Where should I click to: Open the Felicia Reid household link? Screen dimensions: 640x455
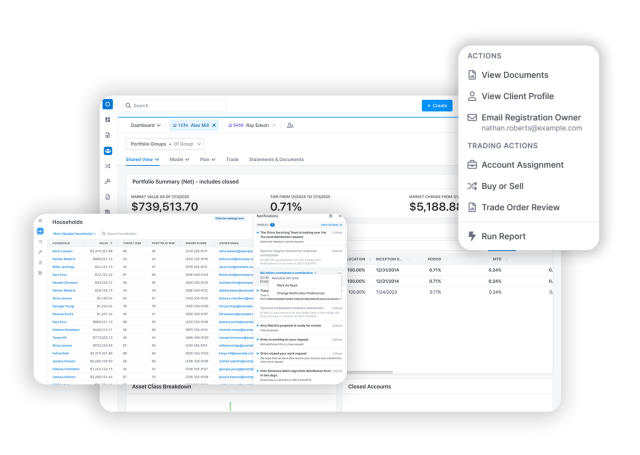click(x=60, y=353)
